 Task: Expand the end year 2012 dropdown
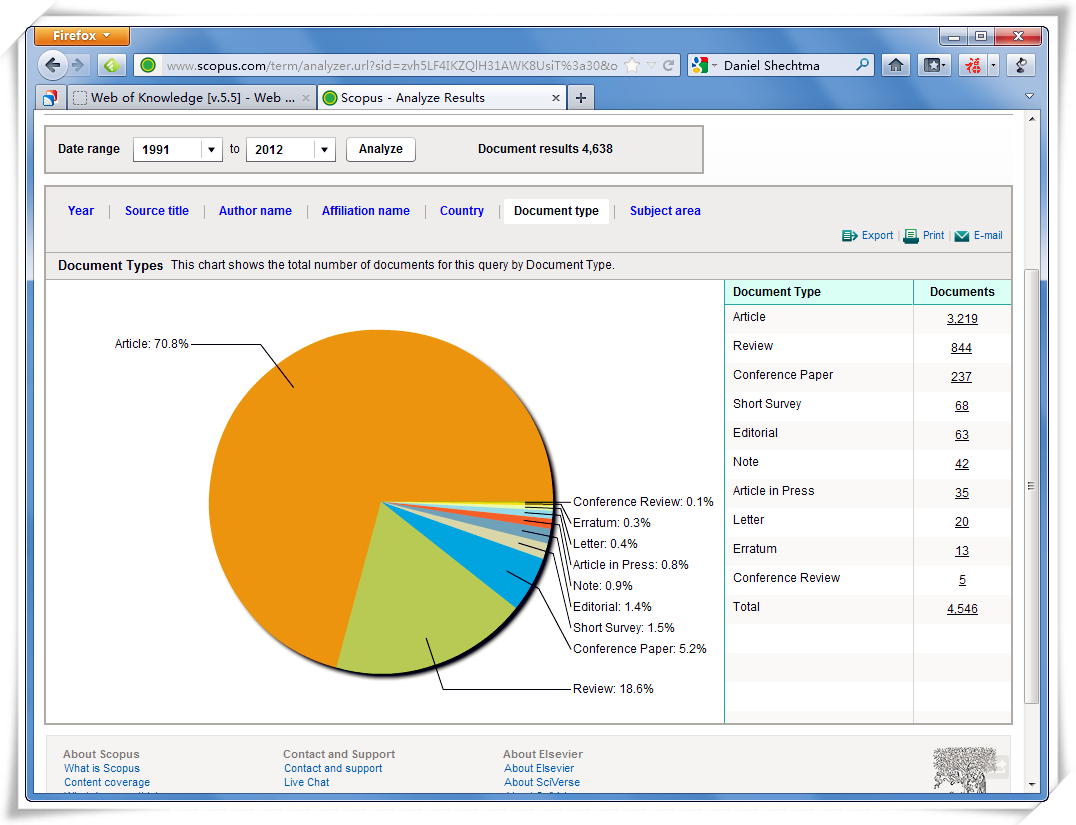[324, 149]
